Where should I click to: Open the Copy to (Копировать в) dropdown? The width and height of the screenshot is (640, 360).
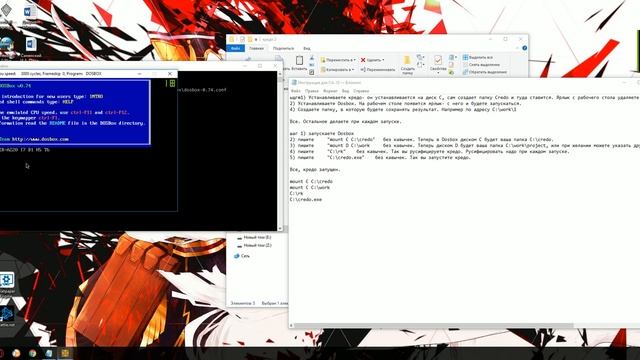click(337, 70)
